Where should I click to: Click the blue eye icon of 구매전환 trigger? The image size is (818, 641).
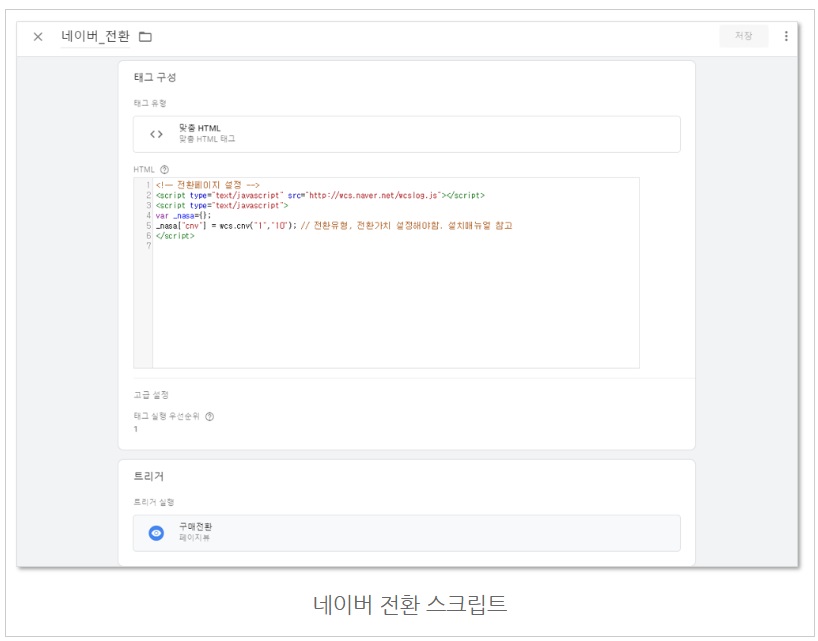coord(156,533)
